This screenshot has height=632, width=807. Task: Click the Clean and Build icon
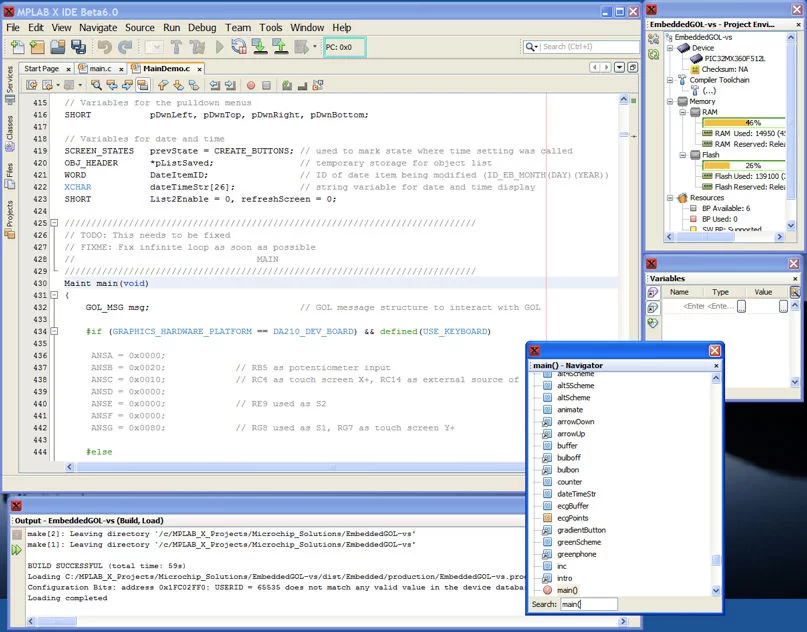coord(197,47)
